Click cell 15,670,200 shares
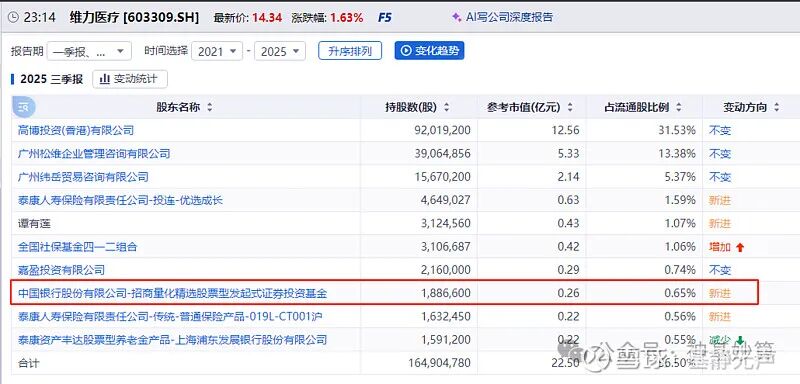 click(x=443, y=177)
